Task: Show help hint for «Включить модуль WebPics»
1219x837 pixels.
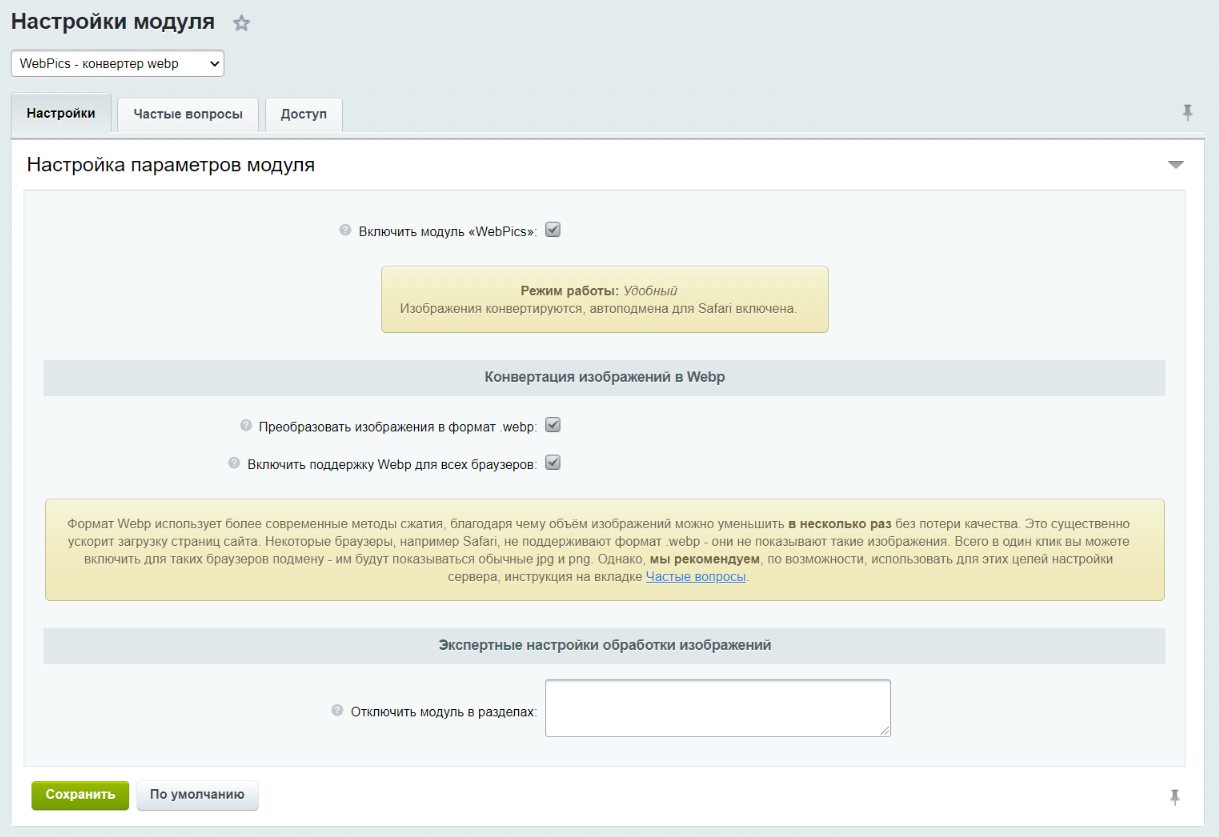Action: click(x=346, y=230)
